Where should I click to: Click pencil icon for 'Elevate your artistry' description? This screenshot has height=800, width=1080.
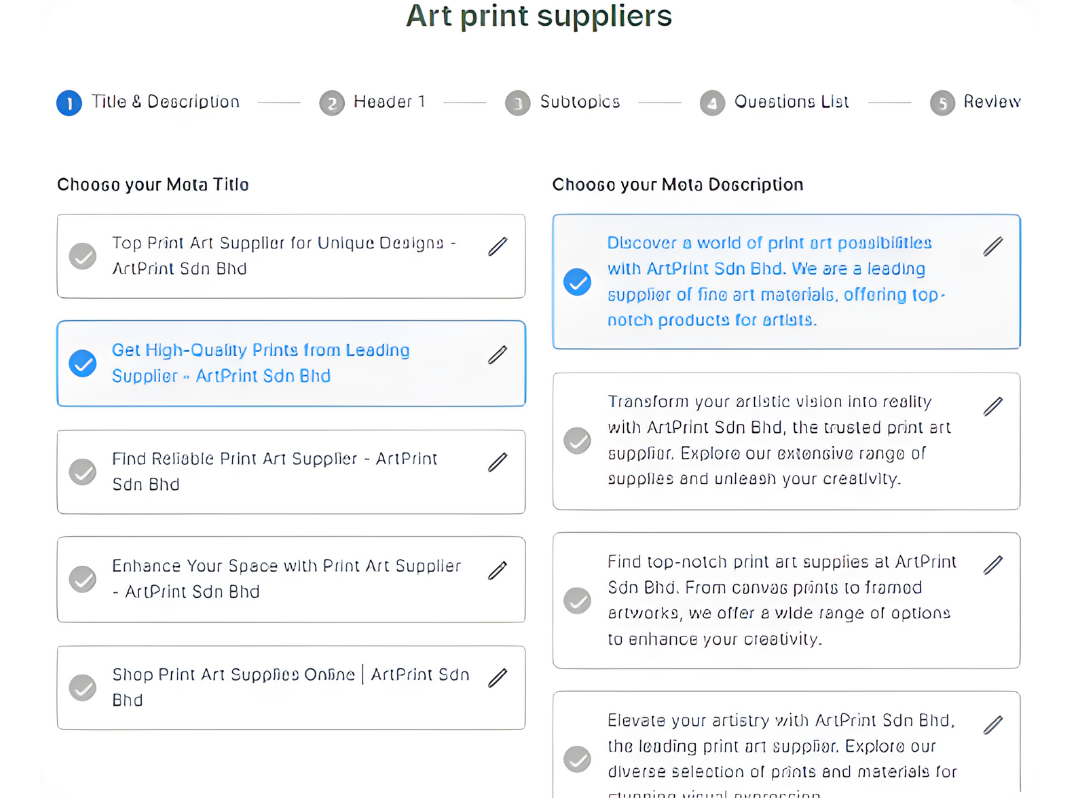coord(993,725)
